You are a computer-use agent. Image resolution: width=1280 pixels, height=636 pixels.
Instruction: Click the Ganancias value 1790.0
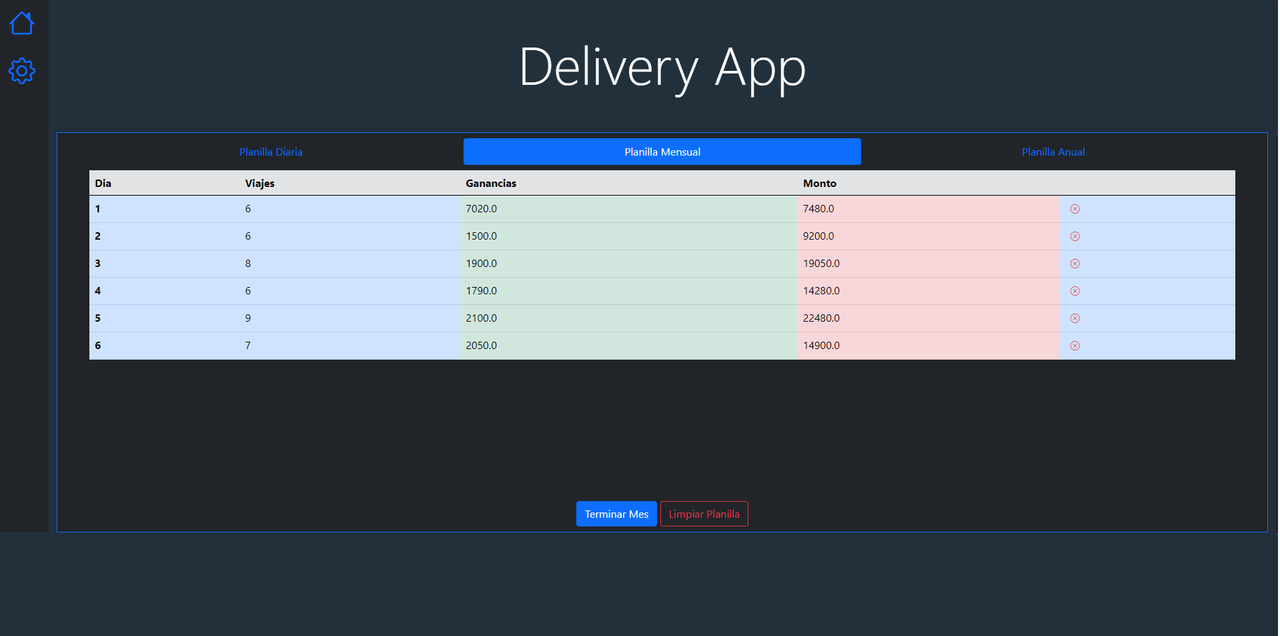[x=481, y=291]
